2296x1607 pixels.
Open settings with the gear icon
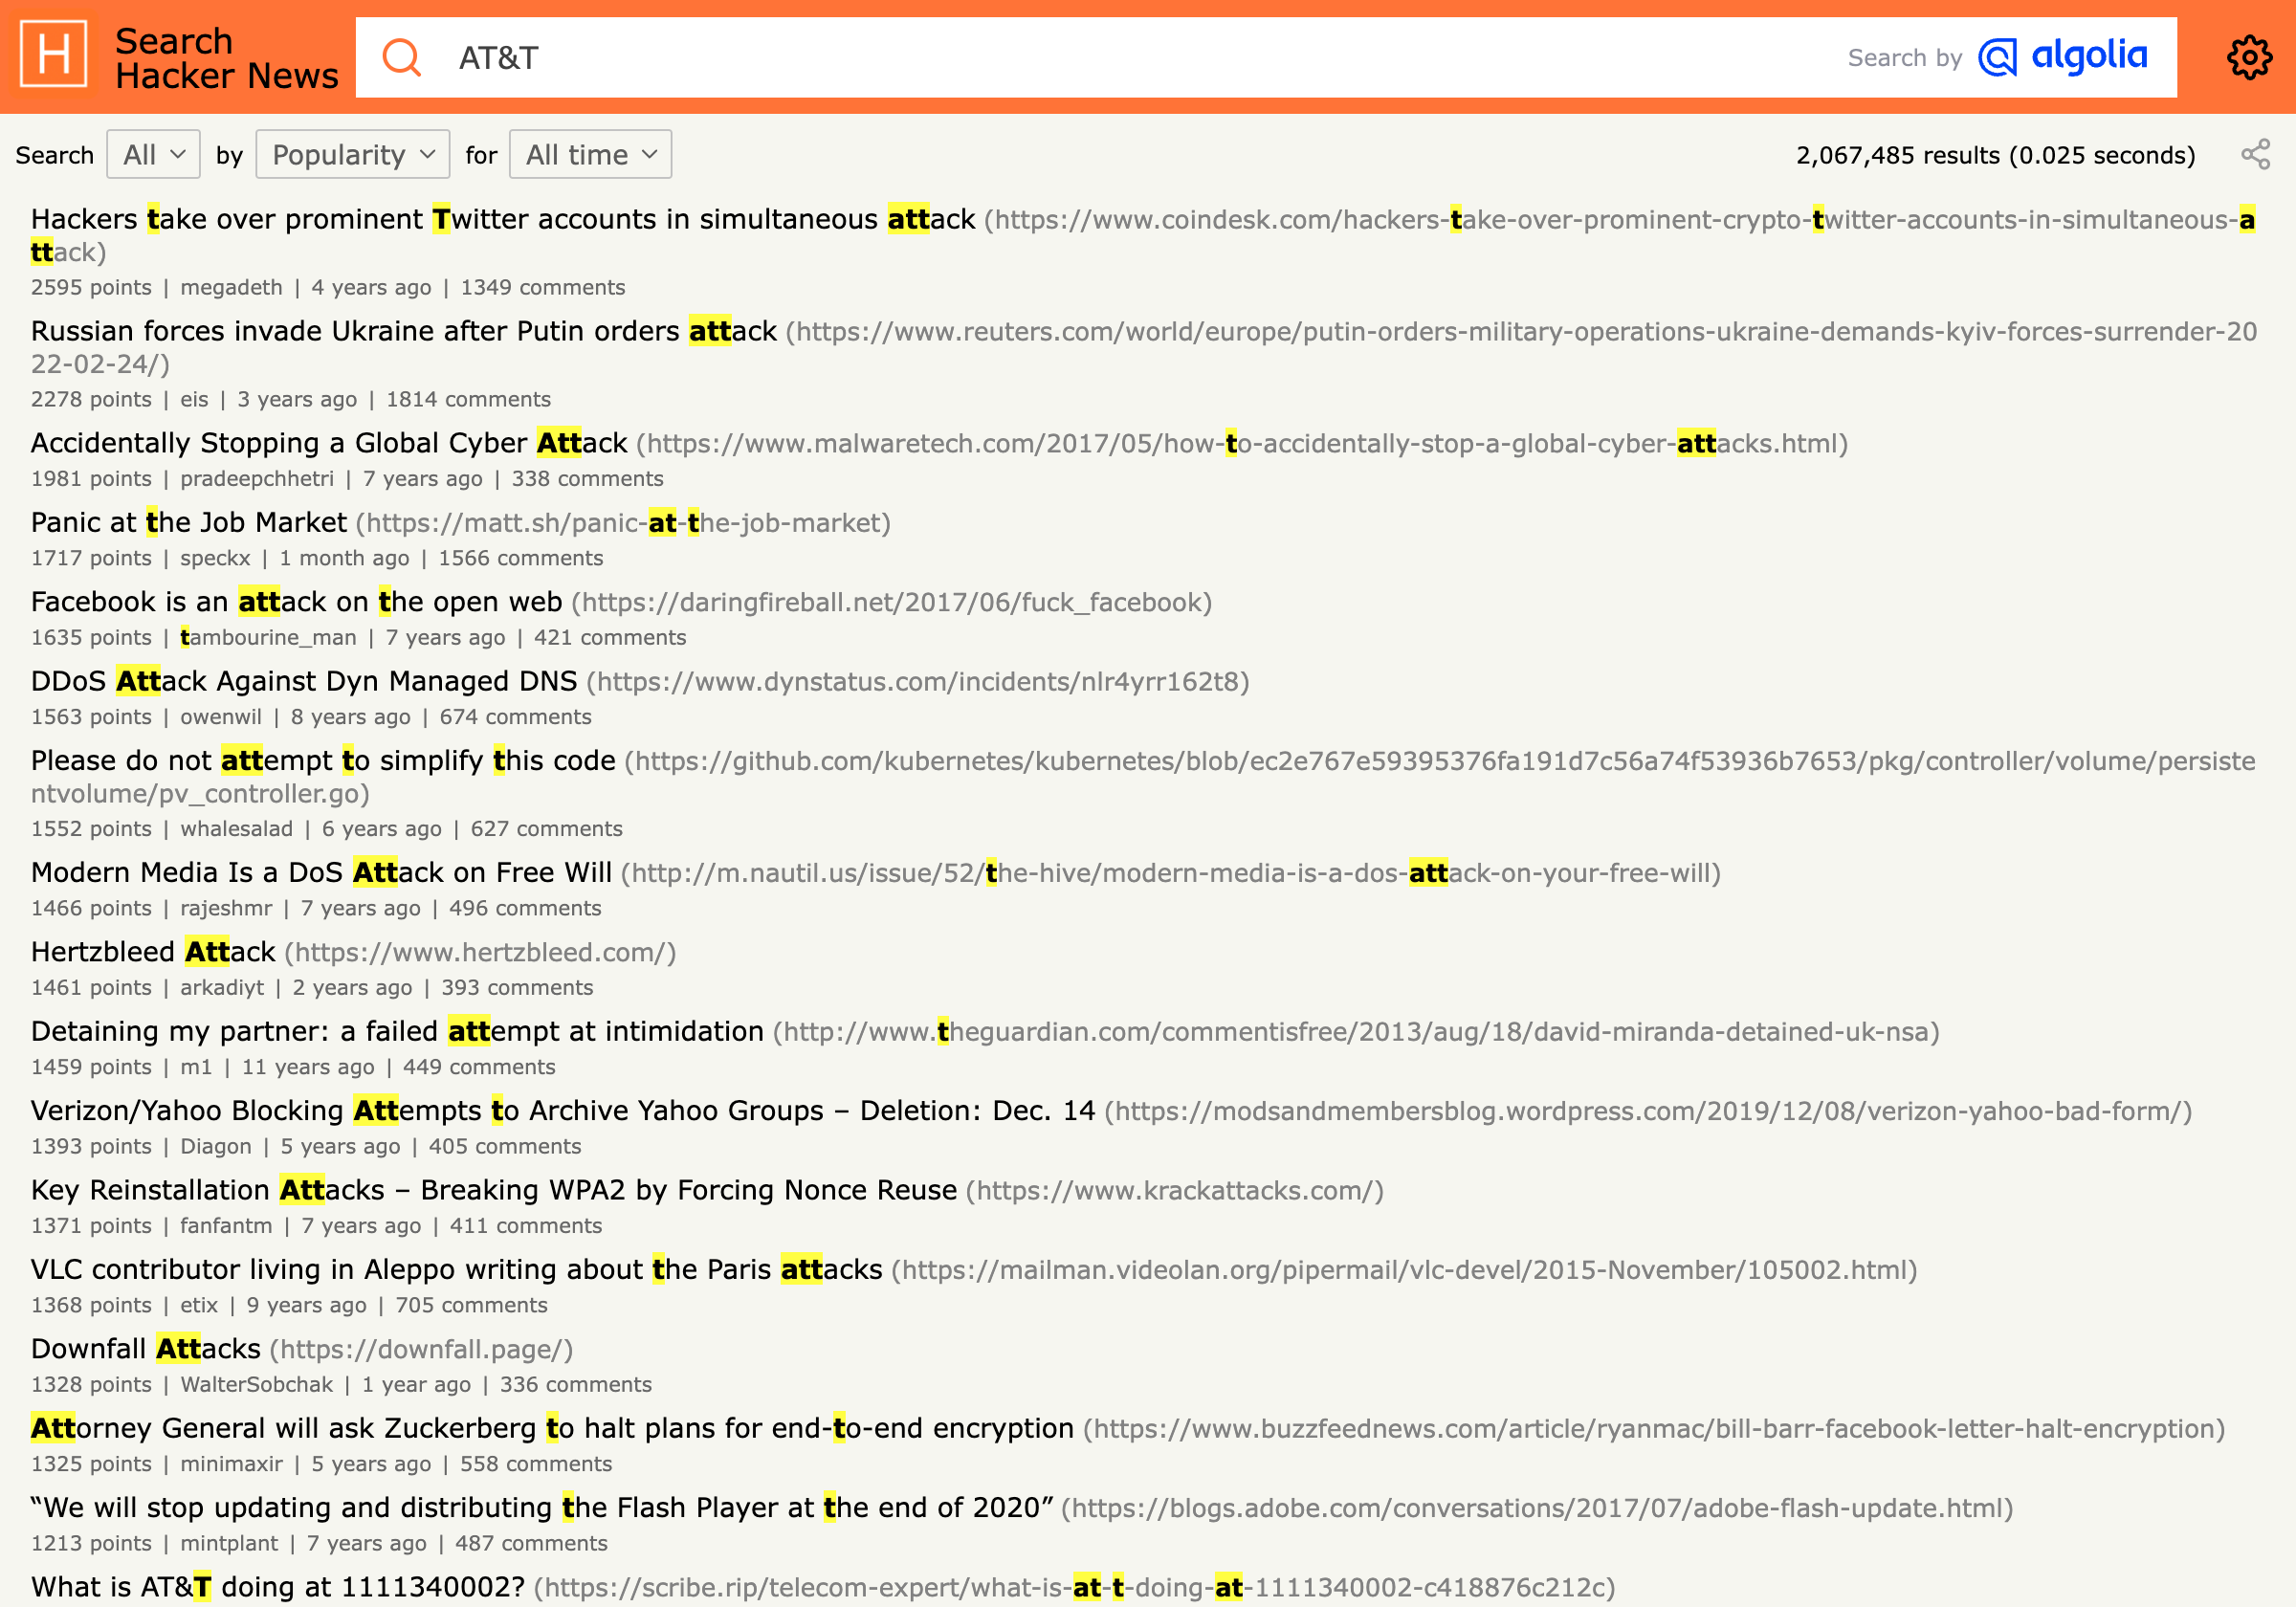pos(2248,57)
